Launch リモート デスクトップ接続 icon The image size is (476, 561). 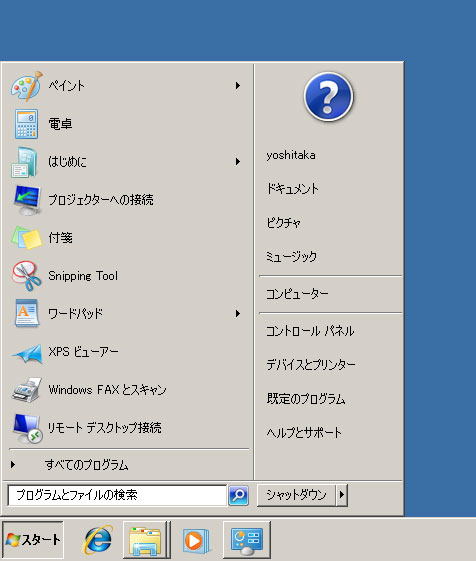27,428
